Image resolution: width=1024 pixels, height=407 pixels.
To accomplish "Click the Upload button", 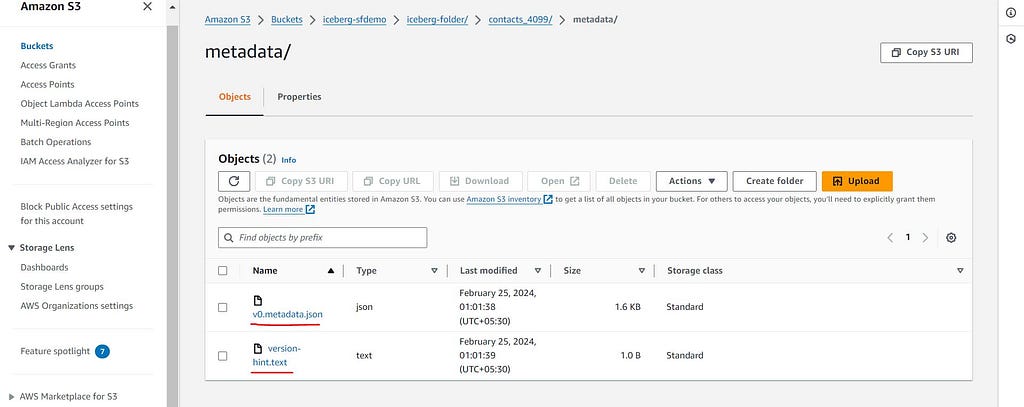I will point(857,181).
